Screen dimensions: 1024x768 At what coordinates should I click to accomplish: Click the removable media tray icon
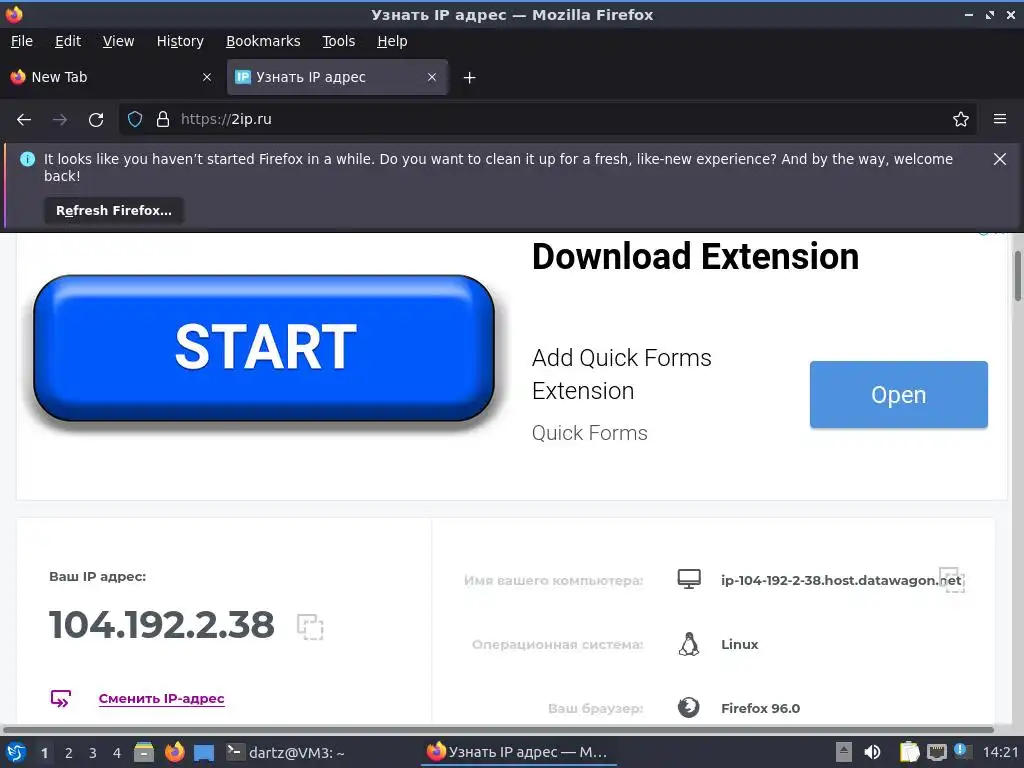[x=844, y=752]
